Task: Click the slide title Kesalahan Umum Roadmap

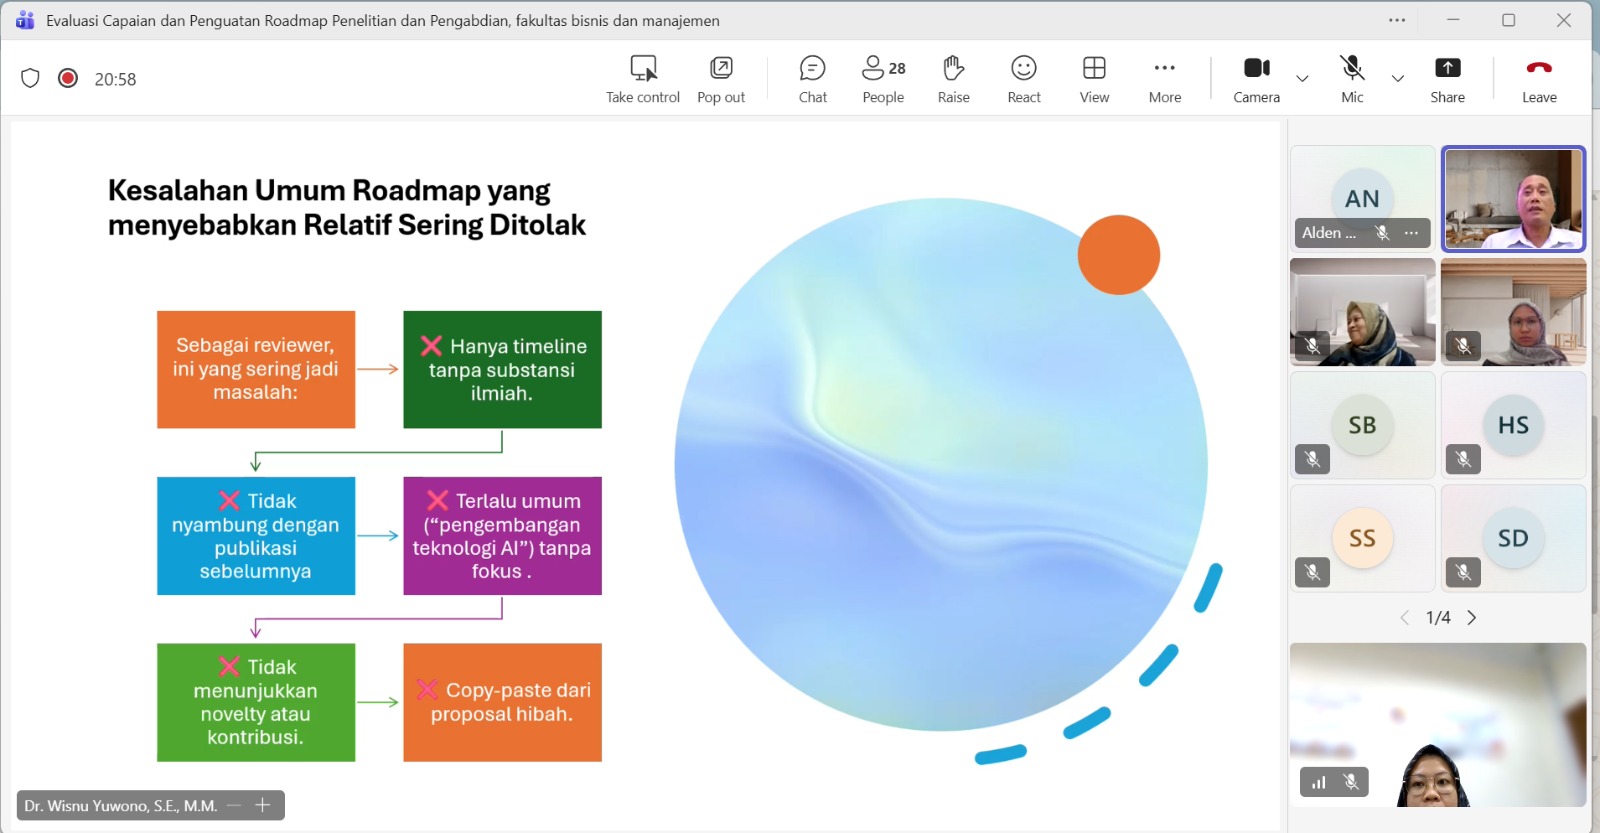Action: (x=347, y=207)
